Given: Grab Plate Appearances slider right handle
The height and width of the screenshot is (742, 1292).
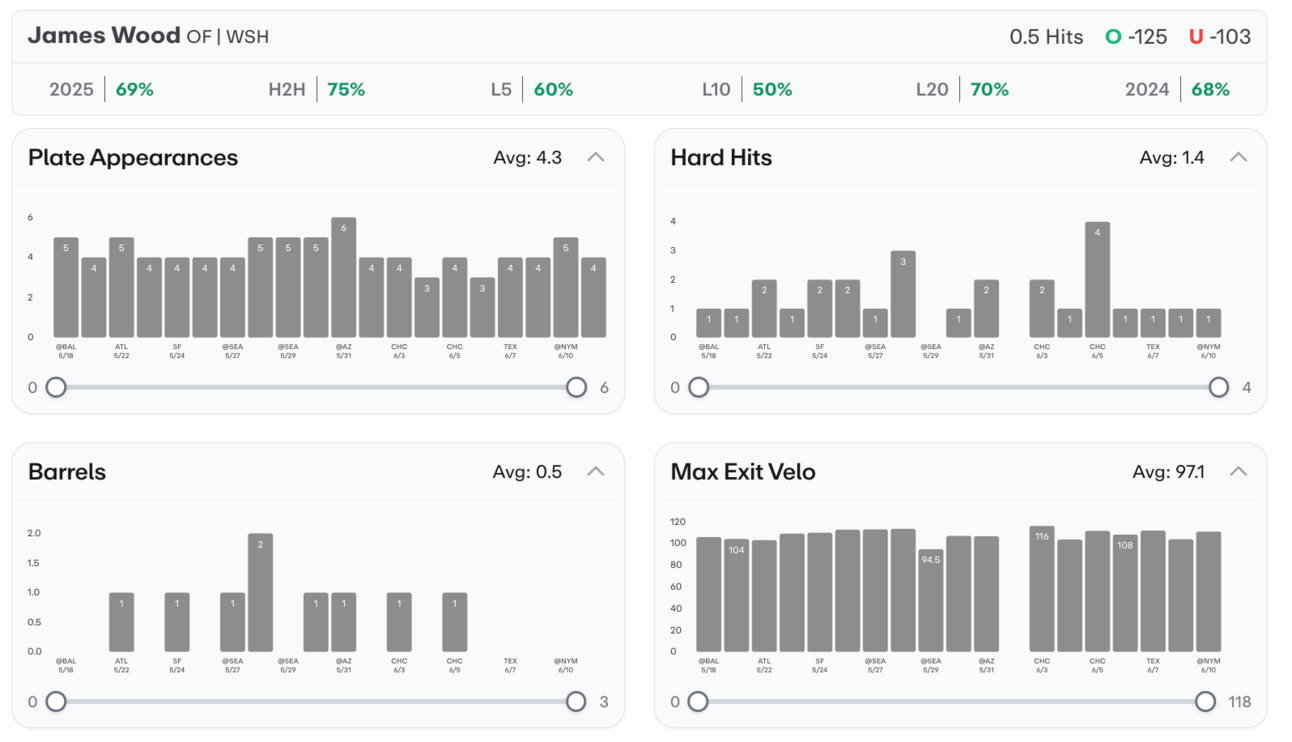Looking at the screenshot, I should 576,387.
